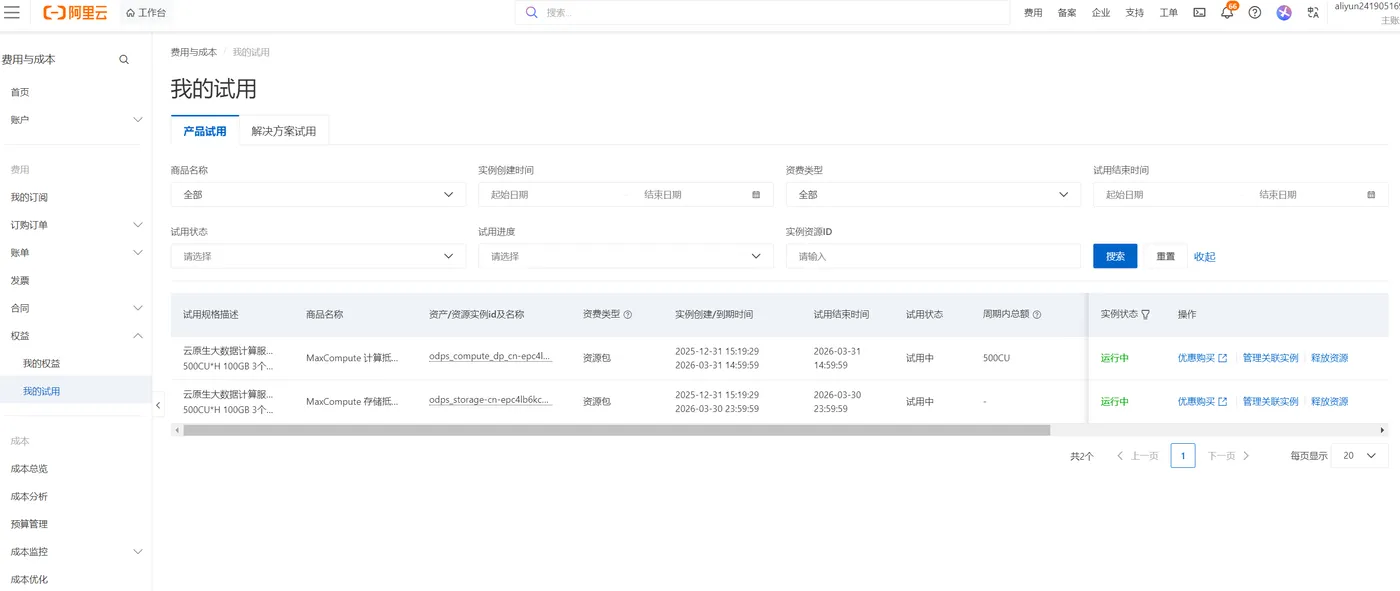
Task: Open the 工单 top menu
Action: 1168,13
